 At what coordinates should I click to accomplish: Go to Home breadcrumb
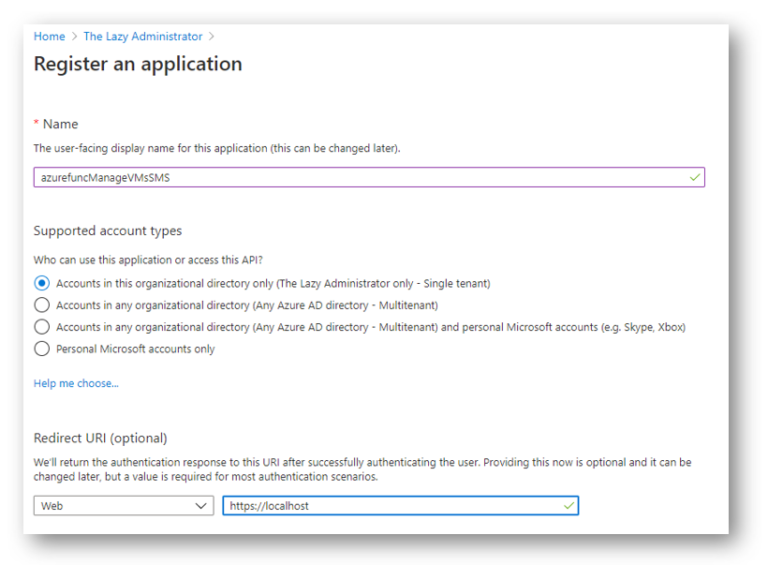pyautogui.click(x=49, y=37)
